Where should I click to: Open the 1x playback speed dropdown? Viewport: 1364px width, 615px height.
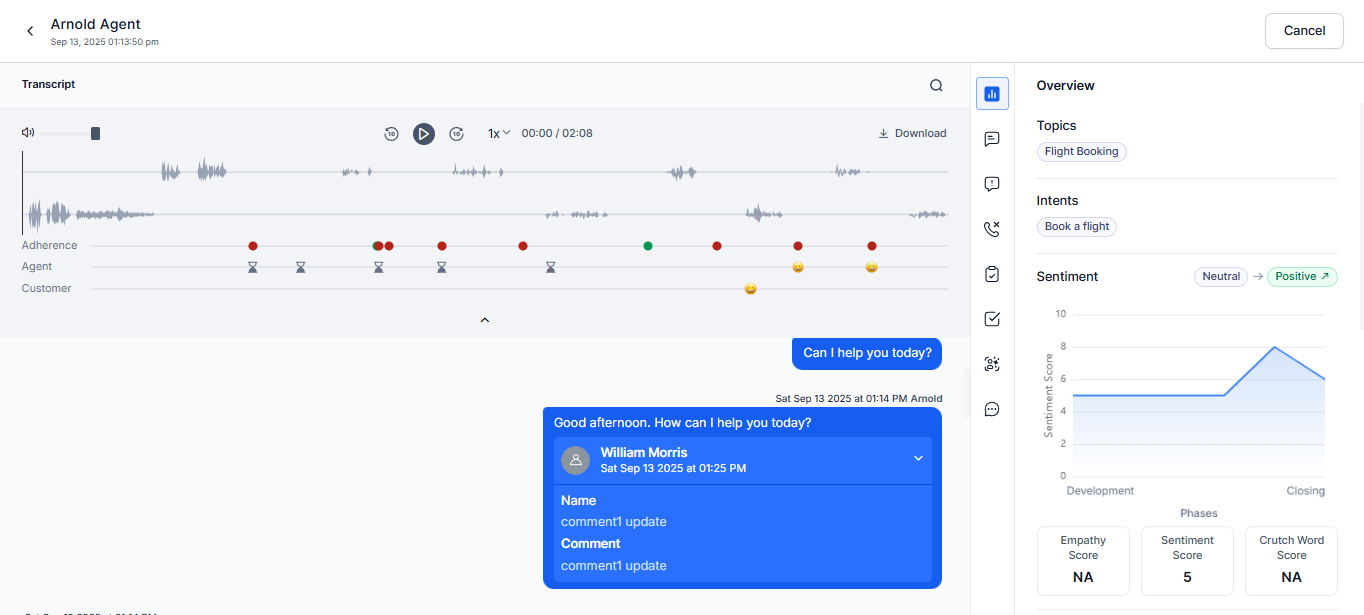tap(498, 133)
